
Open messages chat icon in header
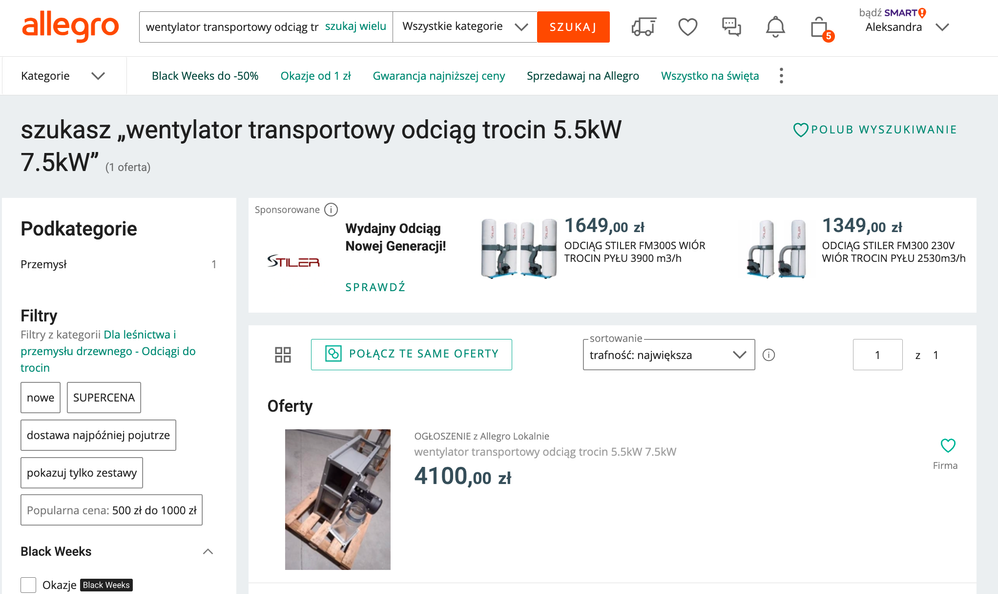731,27
